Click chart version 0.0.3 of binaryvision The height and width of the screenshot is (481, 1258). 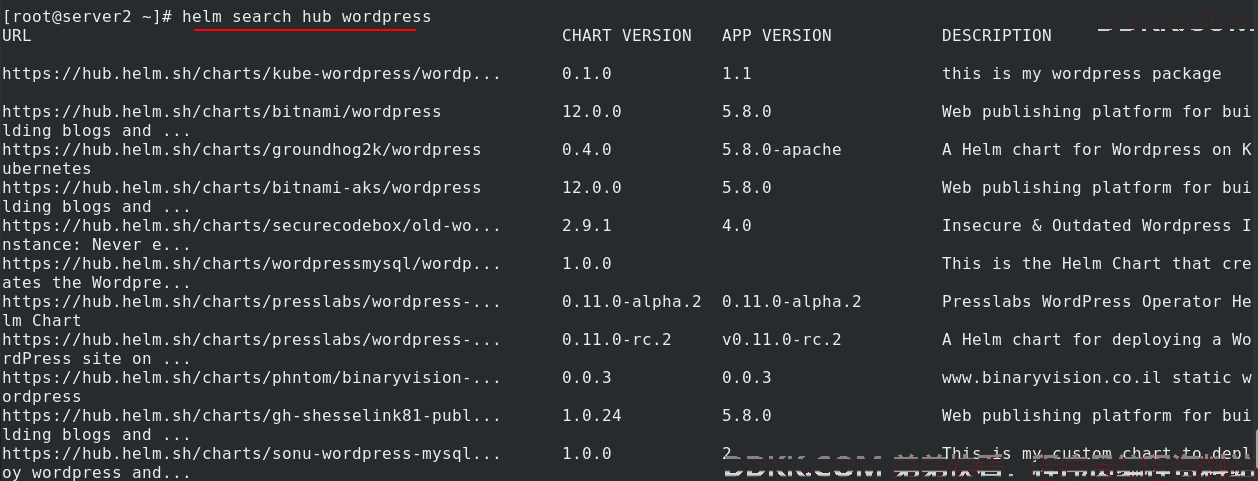587,377
